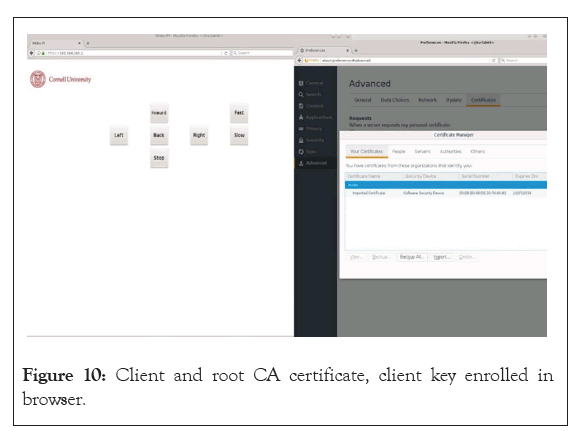Reload page in left Firefox window
This screenshot has height=431, width=578.
[x=226, y=53]
